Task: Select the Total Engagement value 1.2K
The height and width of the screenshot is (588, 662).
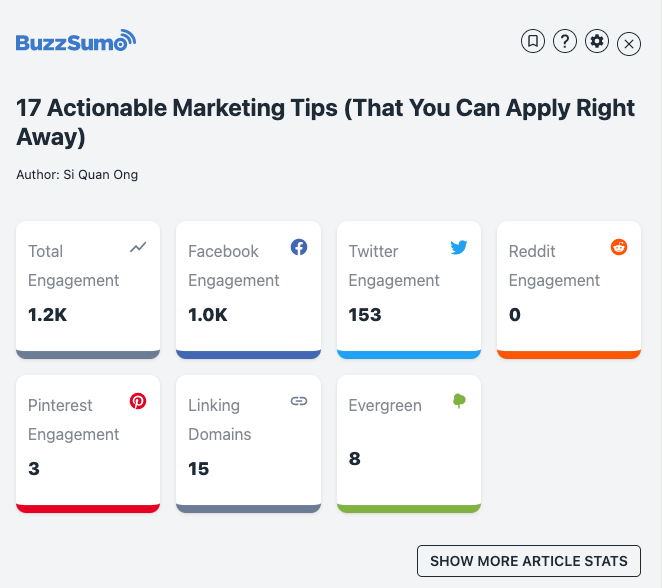Action: 48,315
